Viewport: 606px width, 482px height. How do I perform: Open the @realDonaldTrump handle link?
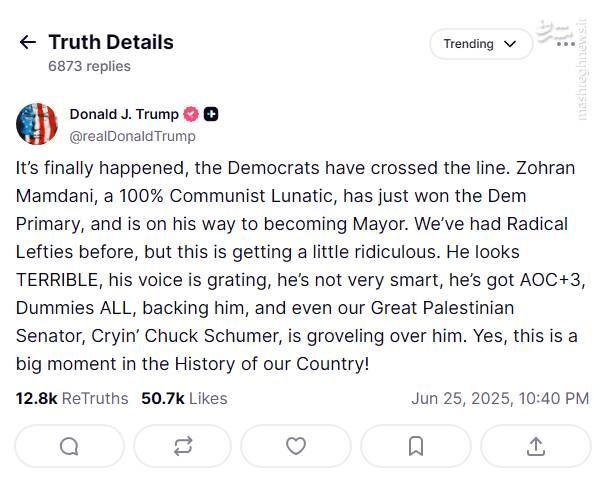point(132,136)
